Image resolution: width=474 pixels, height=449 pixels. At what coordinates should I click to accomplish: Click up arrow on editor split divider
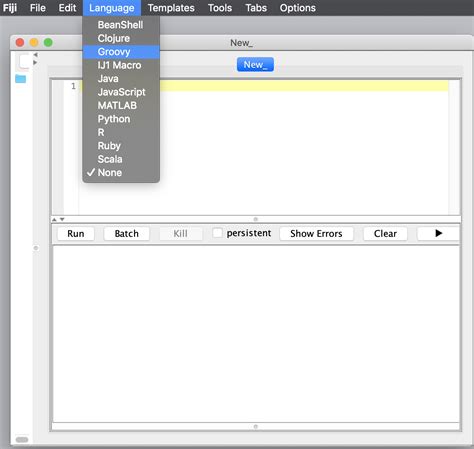(x=54, y=219)
